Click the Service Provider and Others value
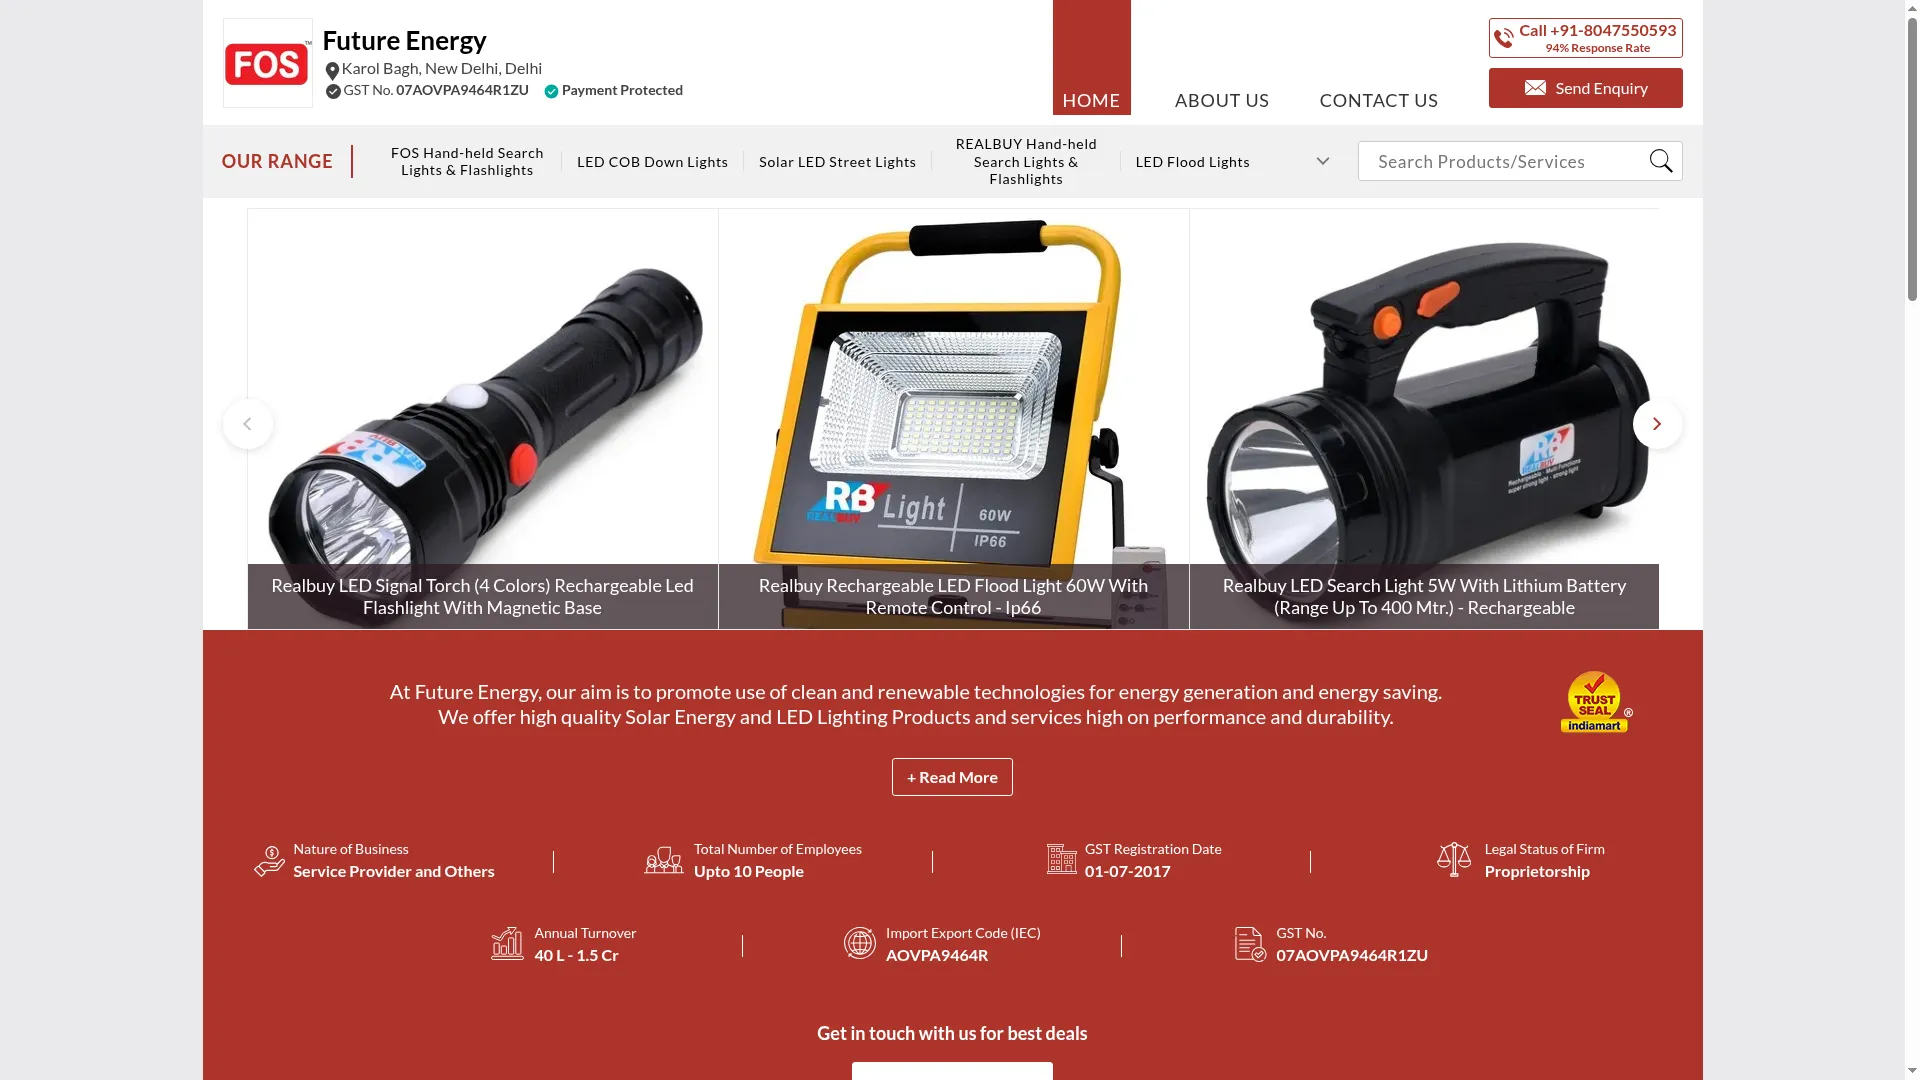Screen dimensions: 1920x1080 (394, 871)
